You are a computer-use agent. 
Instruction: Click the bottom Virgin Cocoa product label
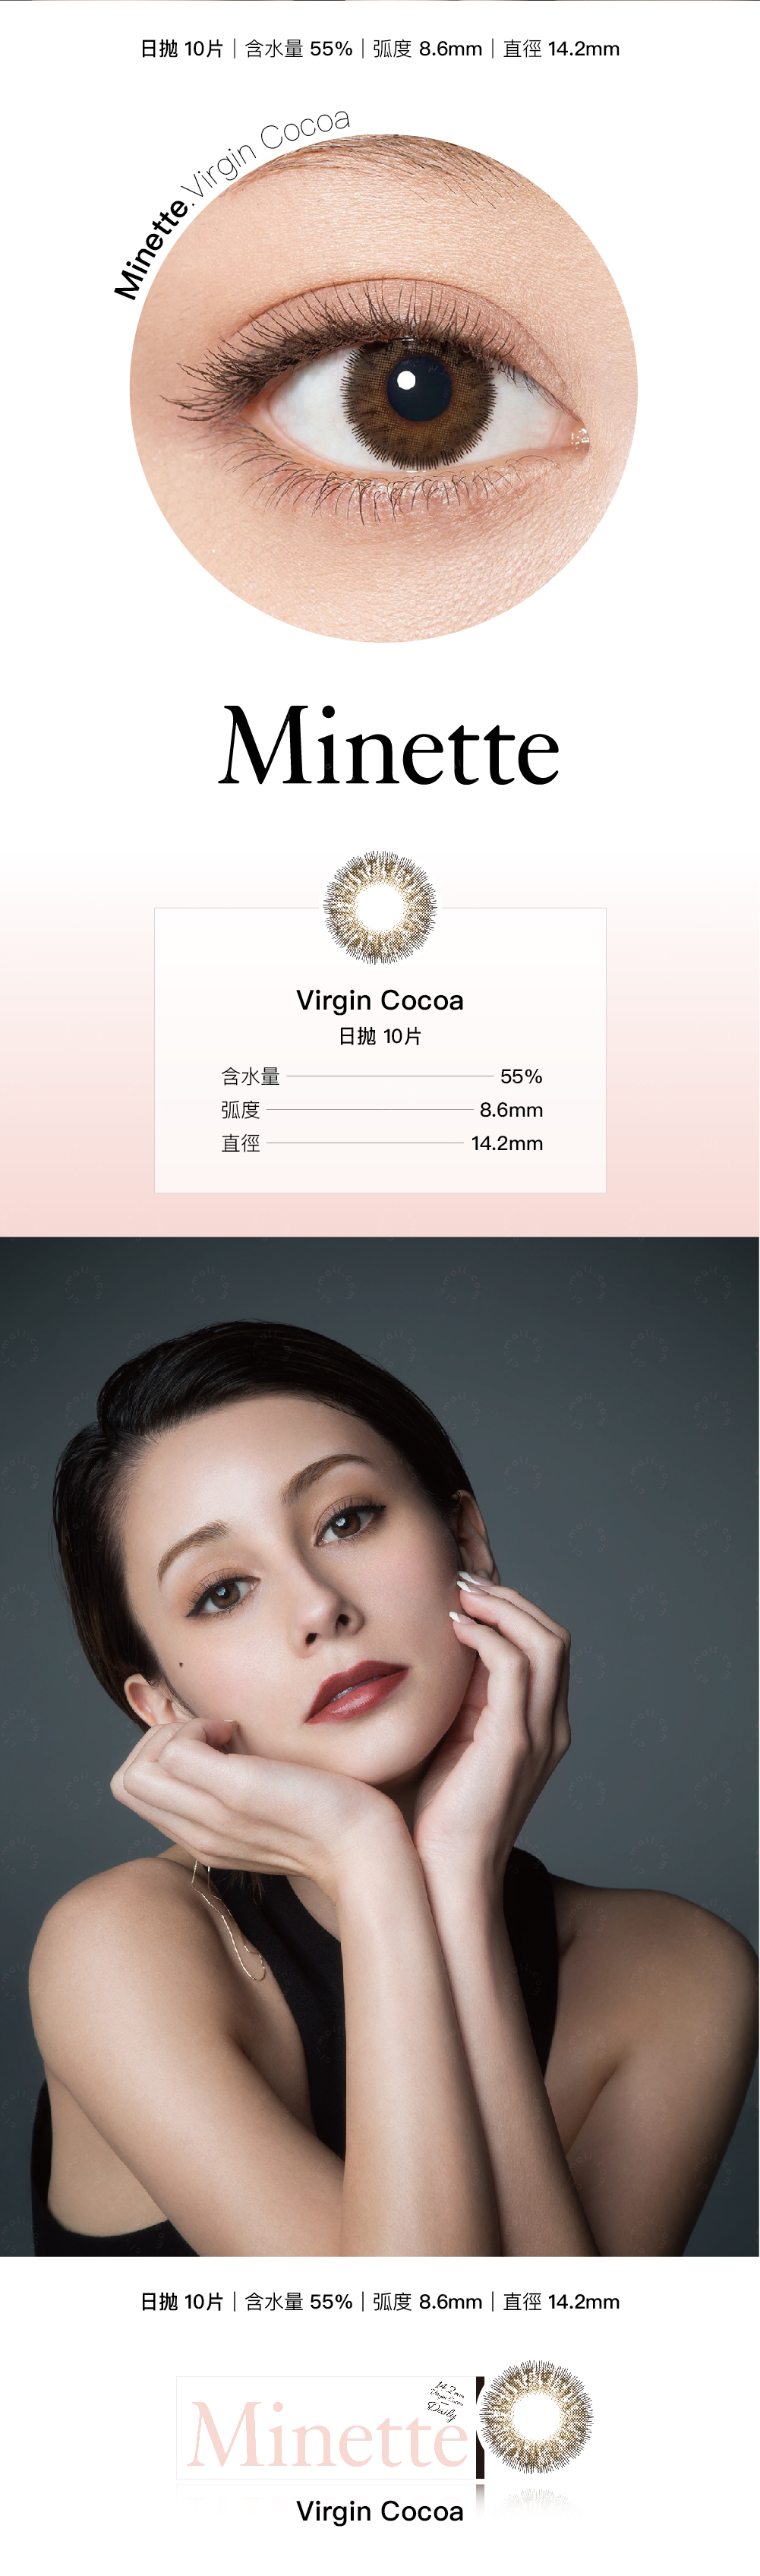380,2511
